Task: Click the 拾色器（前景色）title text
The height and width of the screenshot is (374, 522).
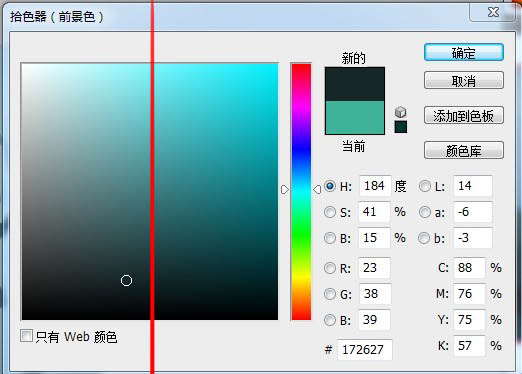Action: (56, 16)
